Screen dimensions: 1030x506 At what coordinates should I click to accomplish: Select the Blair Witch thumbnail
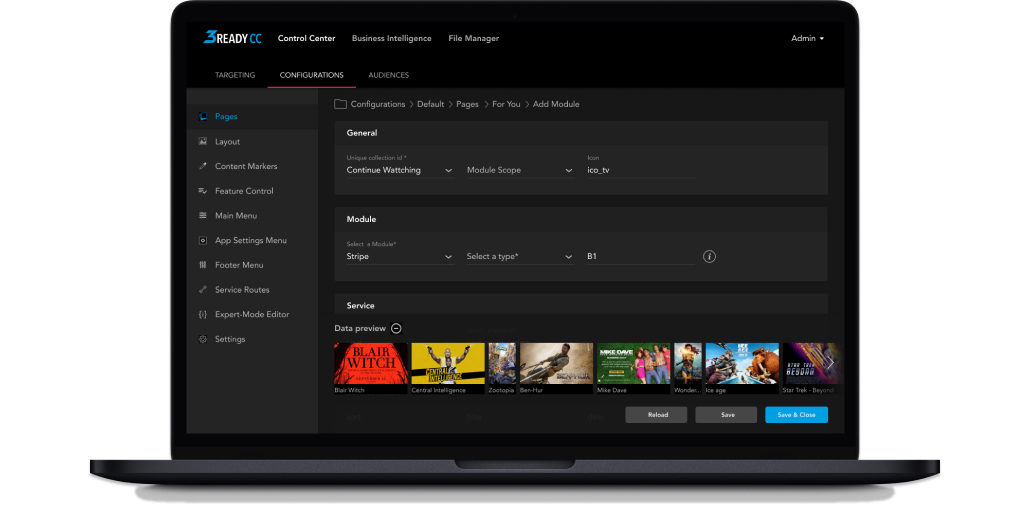370,363
